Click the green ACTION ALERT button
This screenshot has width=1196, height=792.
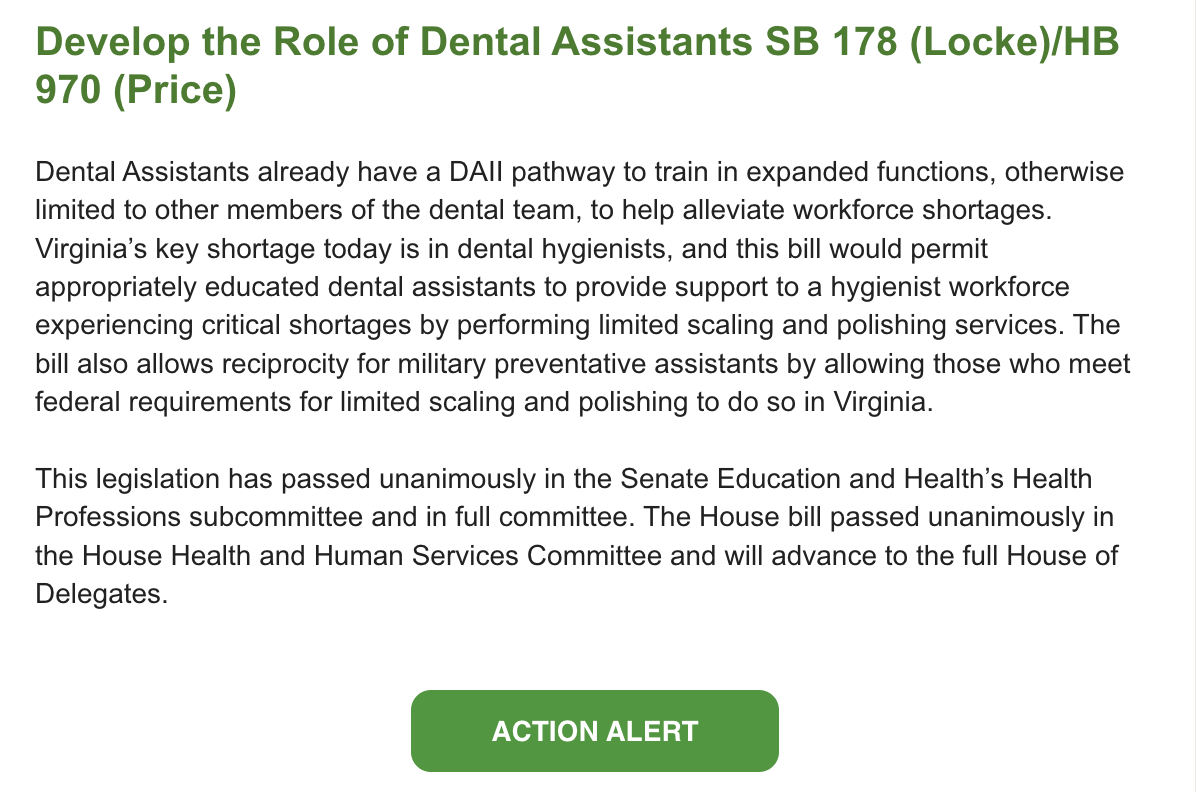594,731
